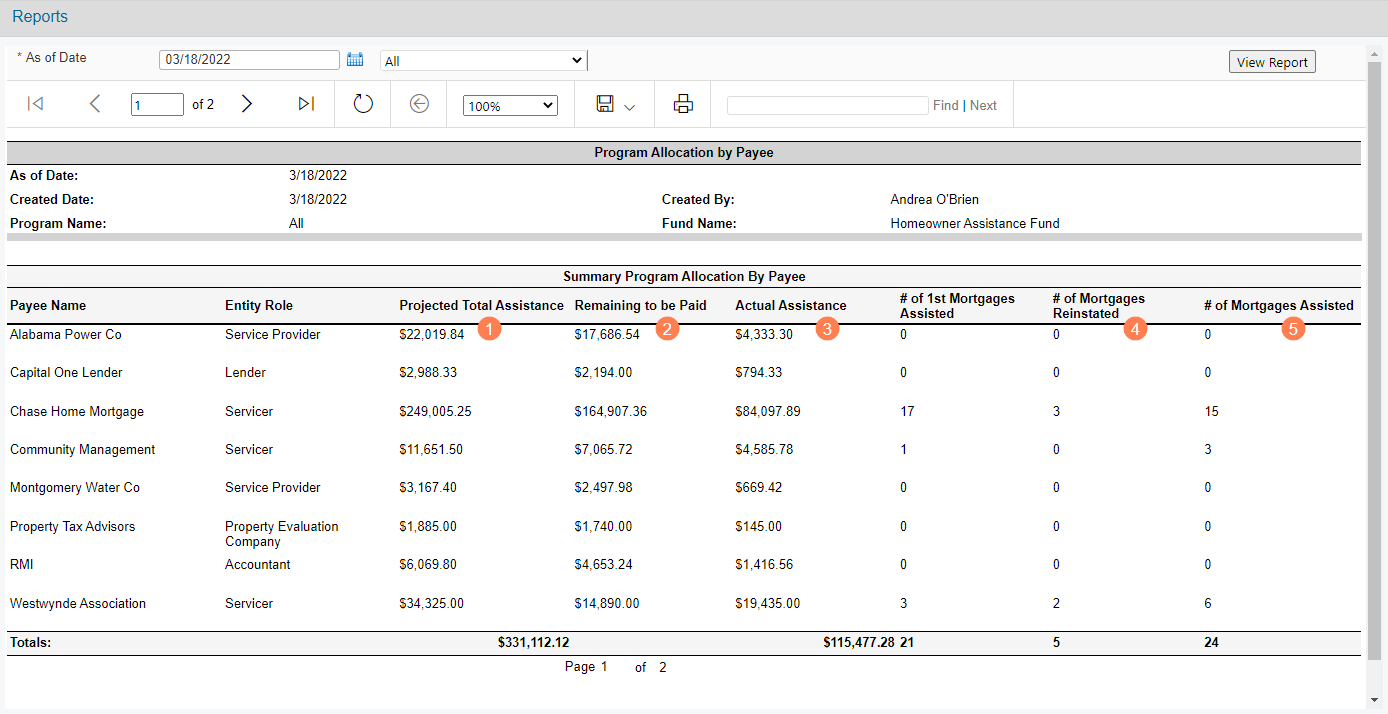Select the Reports header tab

pyautogui.click(x=39, y=16)
